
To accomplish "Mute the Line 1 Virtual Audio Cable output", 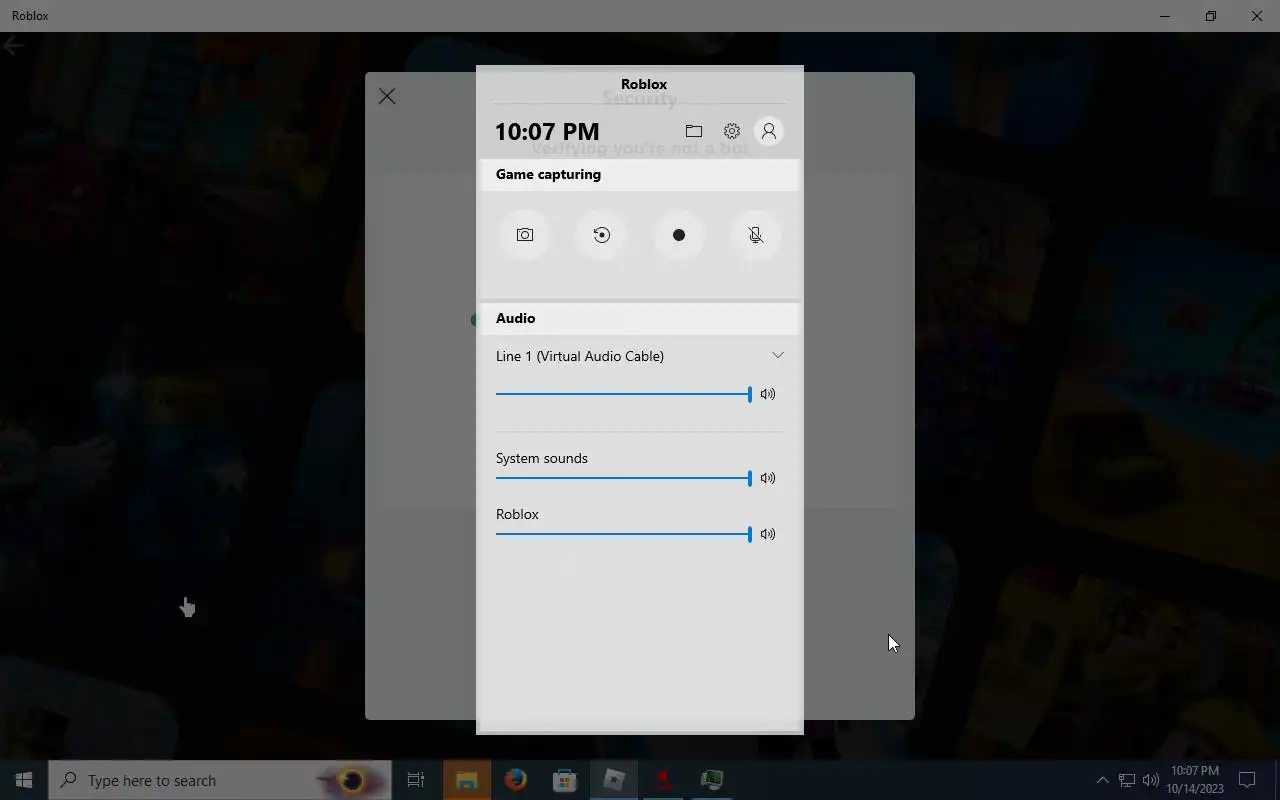I will 768,394.
